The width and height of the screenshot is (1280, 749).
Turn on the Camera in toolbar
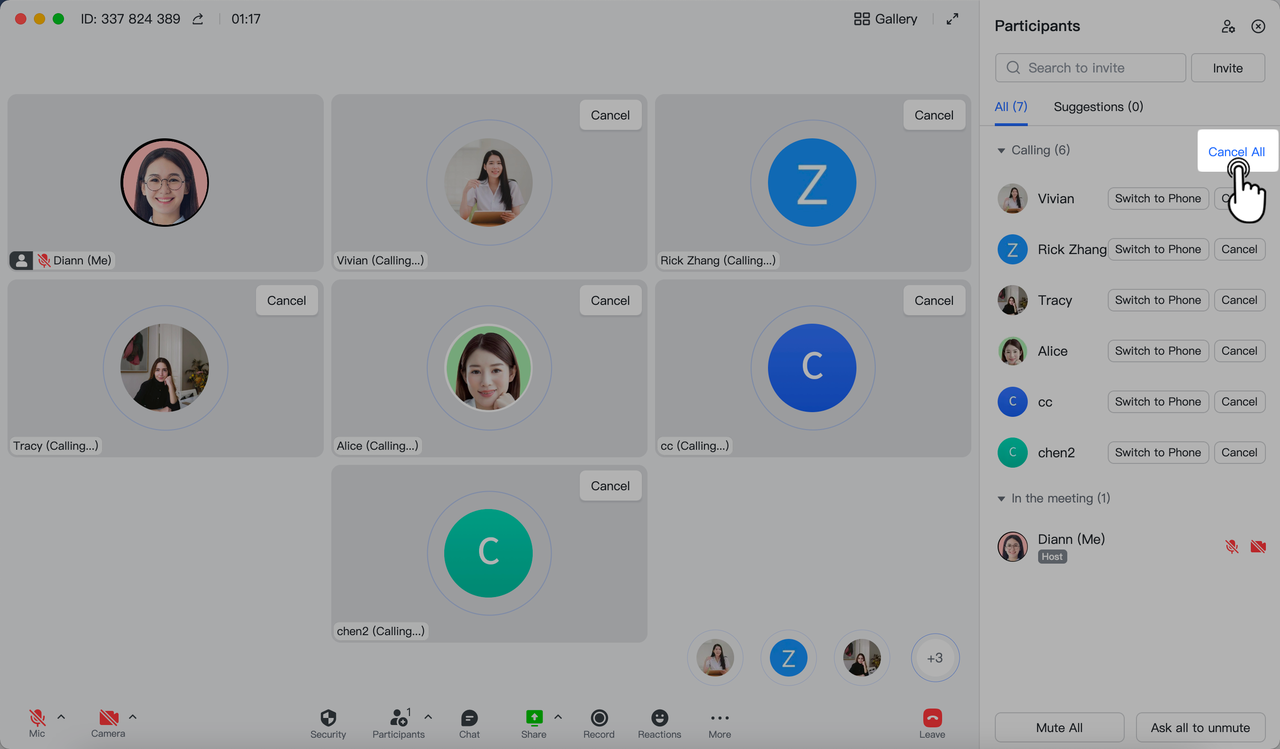(x=108, y=718)
